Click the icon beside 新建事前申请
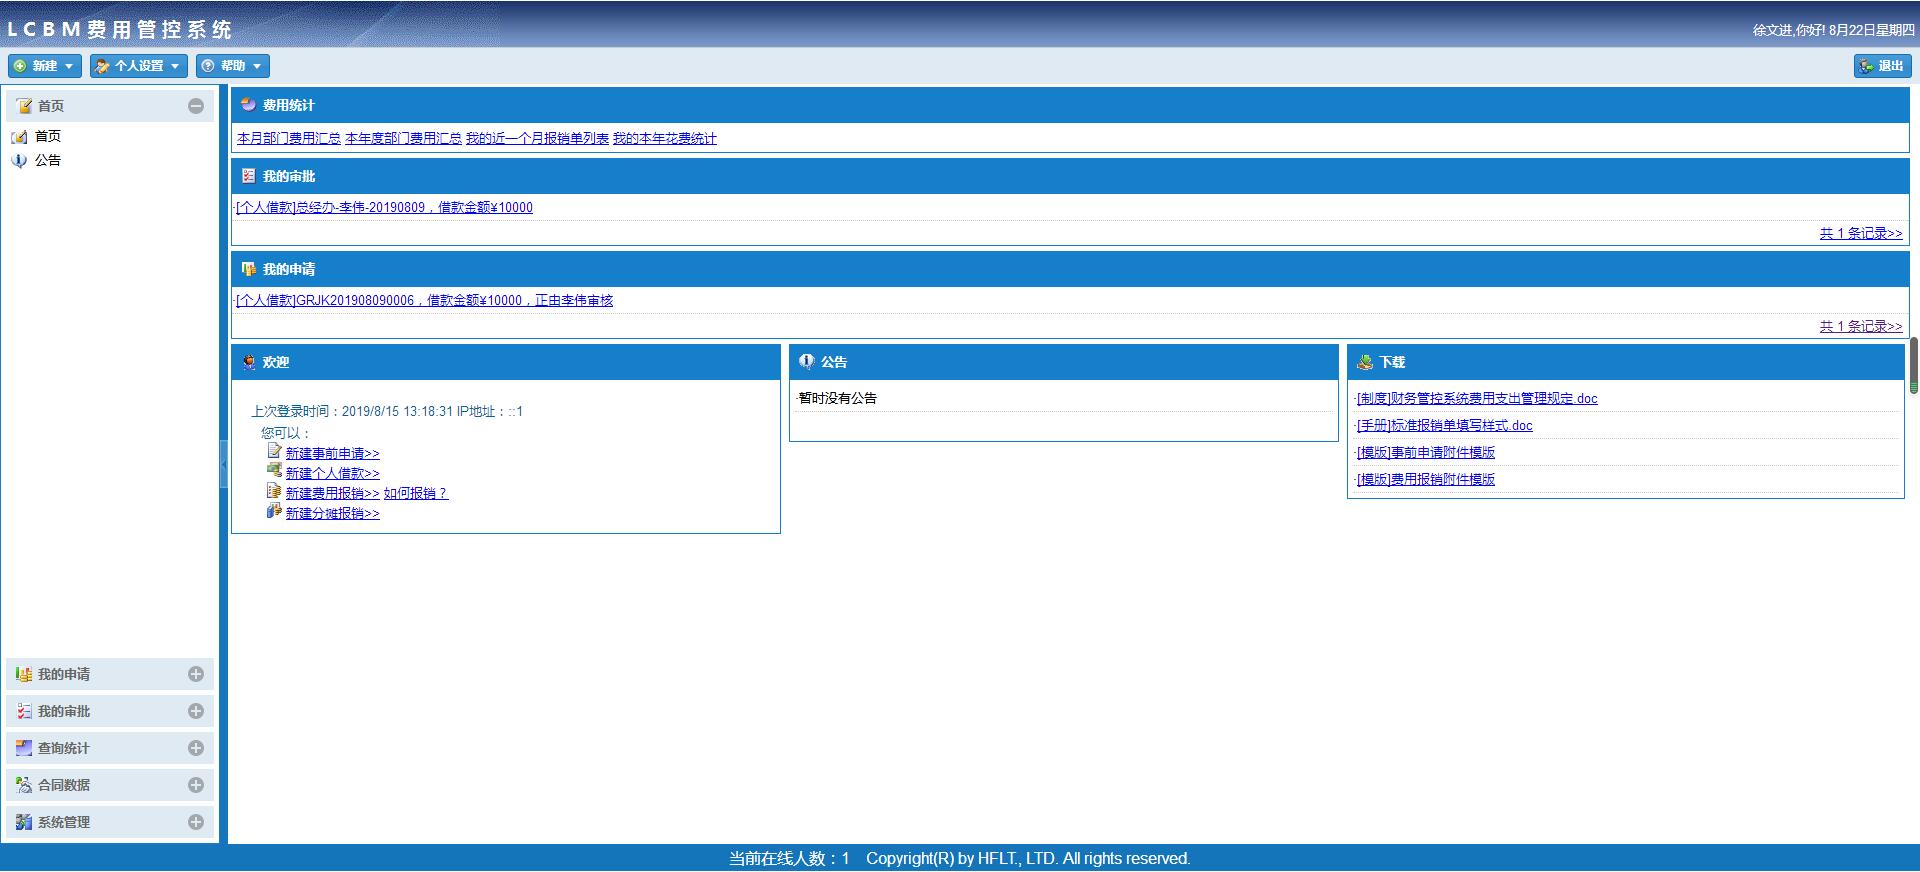 274,452
